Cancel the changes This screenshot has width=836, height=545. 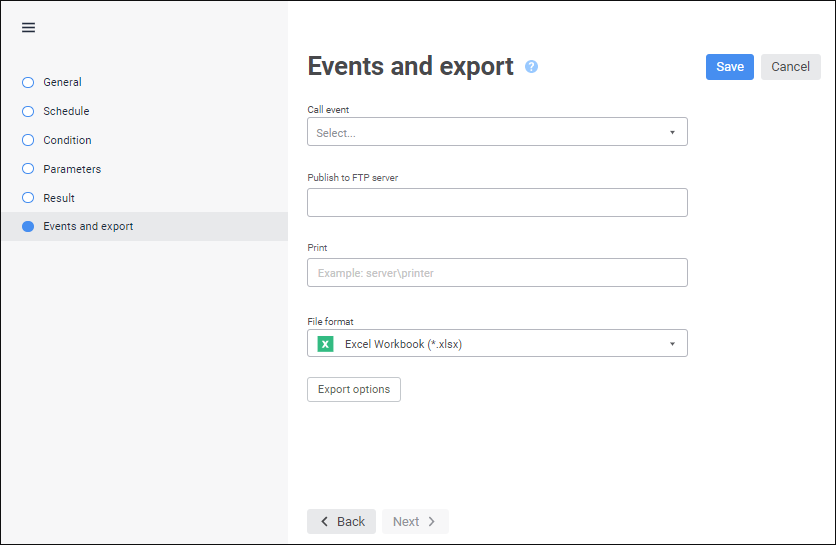coord(790,67)
